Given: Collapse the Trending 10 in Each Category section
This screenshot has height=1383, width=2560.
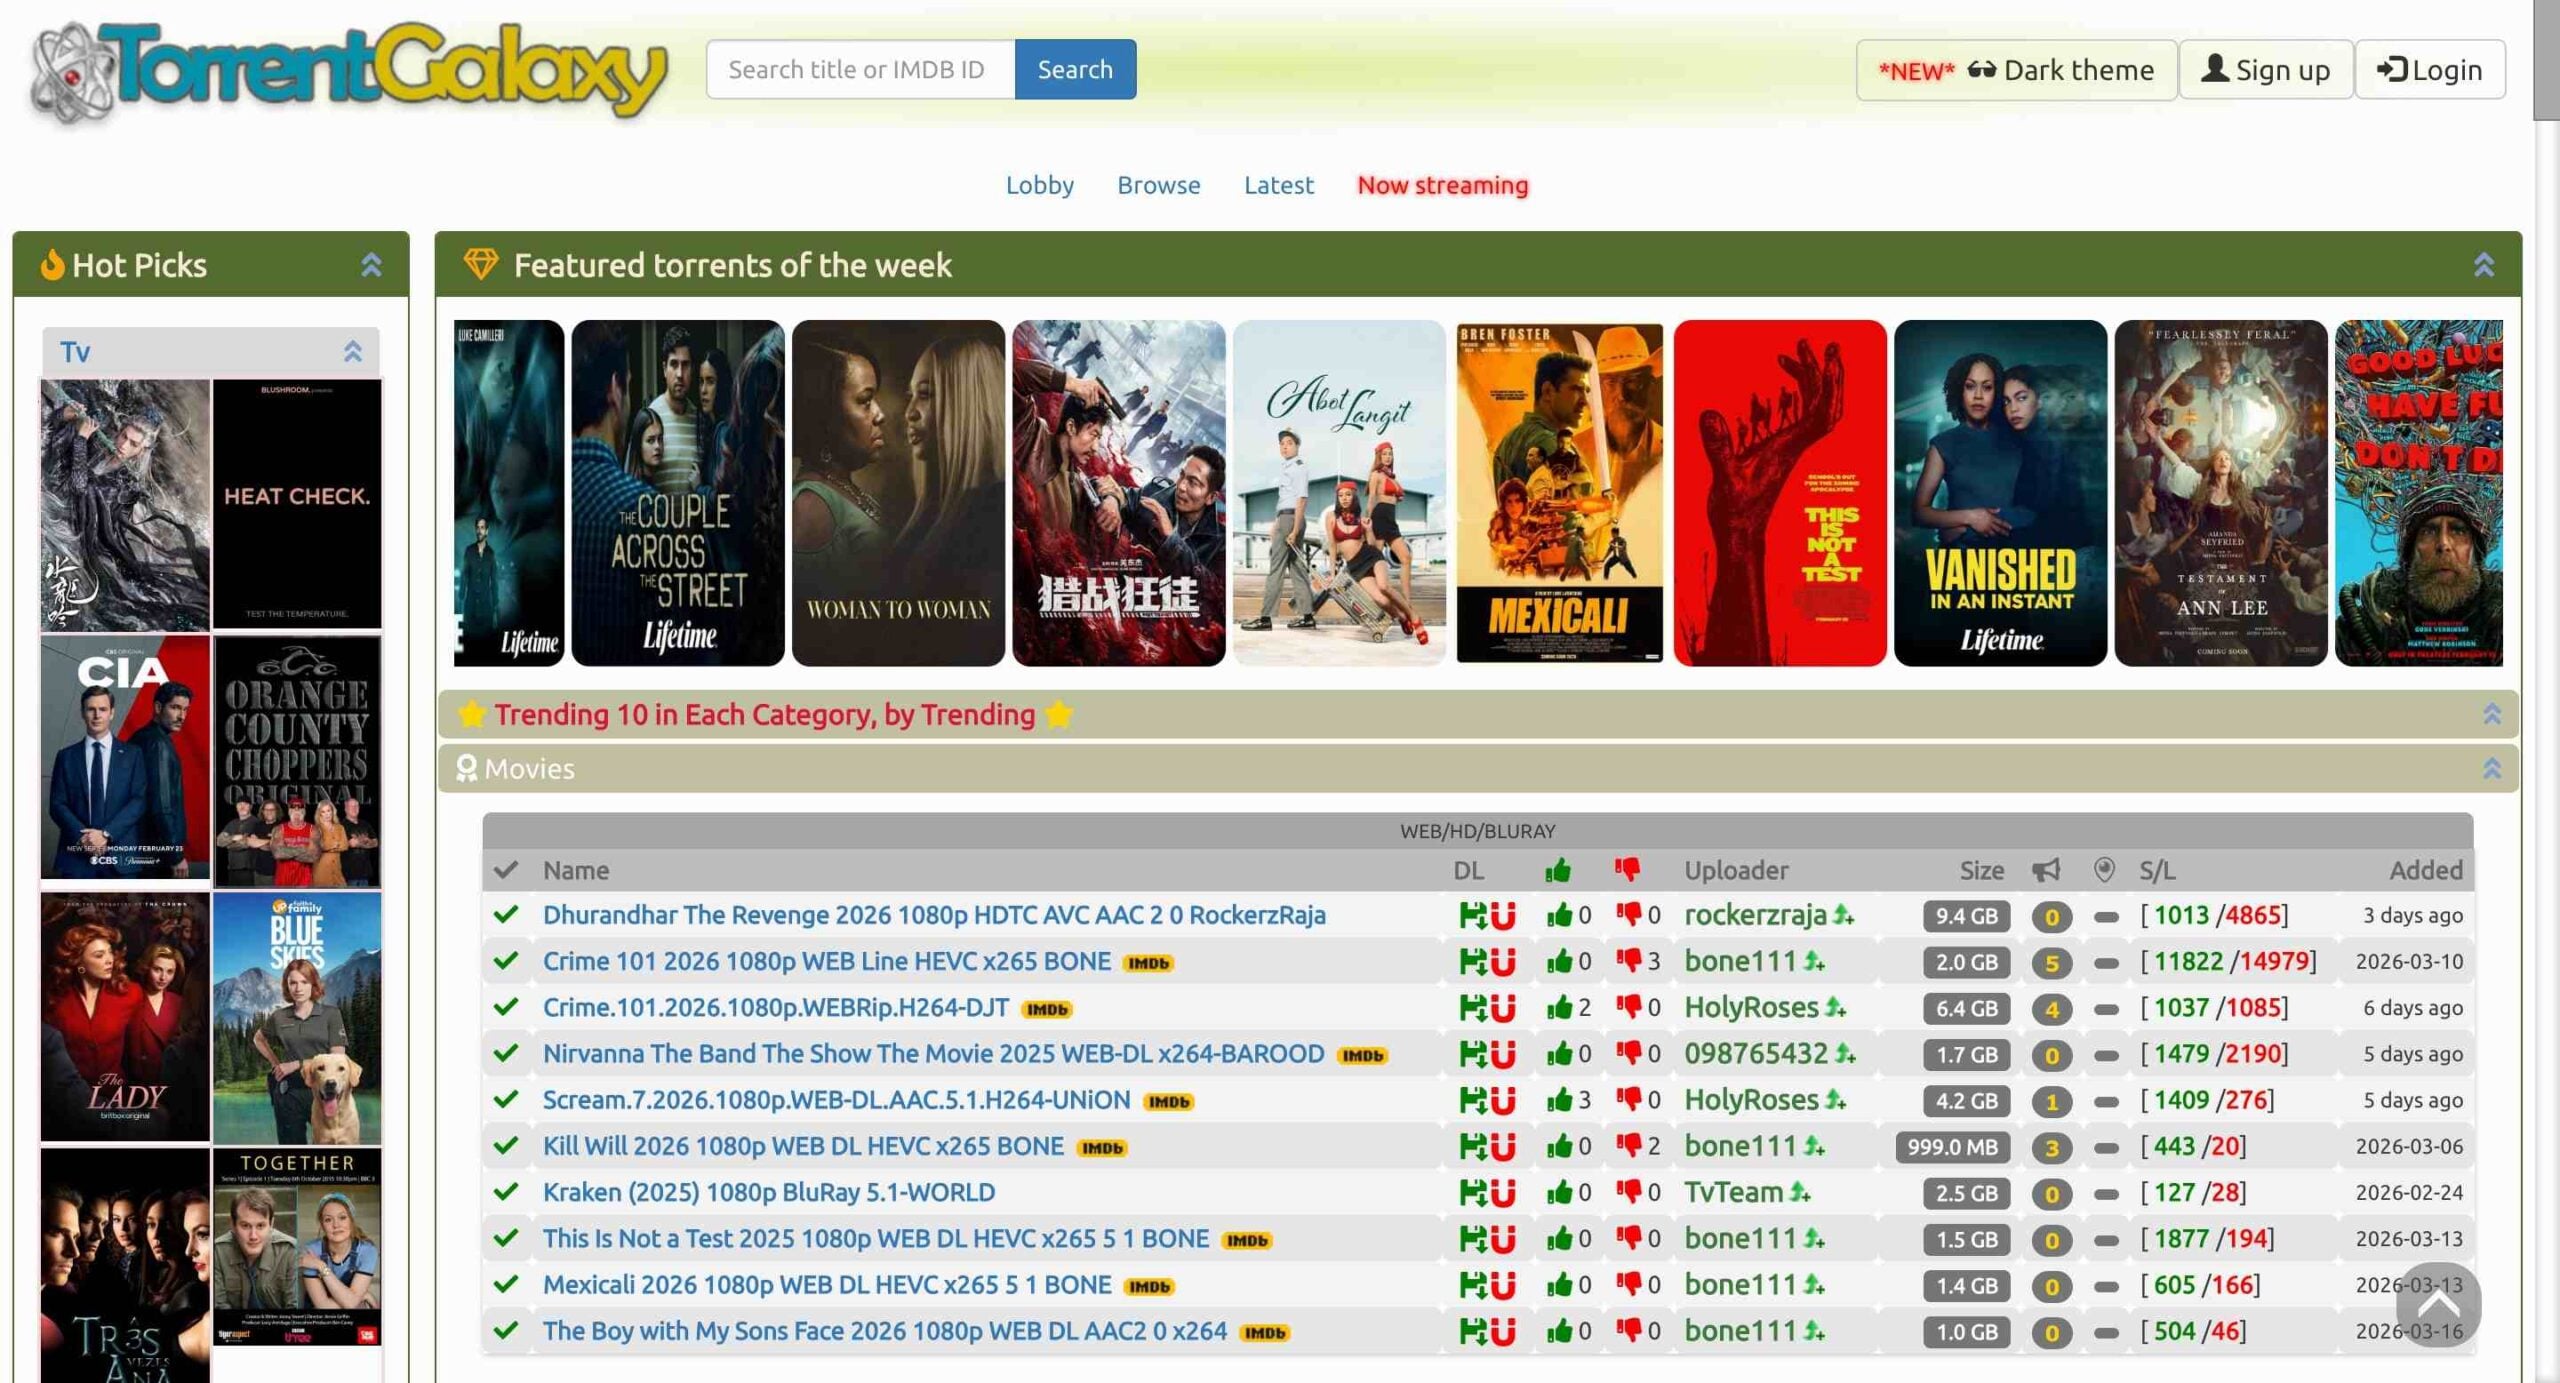Looking at the screenshot, I should tap(2491, 714).
